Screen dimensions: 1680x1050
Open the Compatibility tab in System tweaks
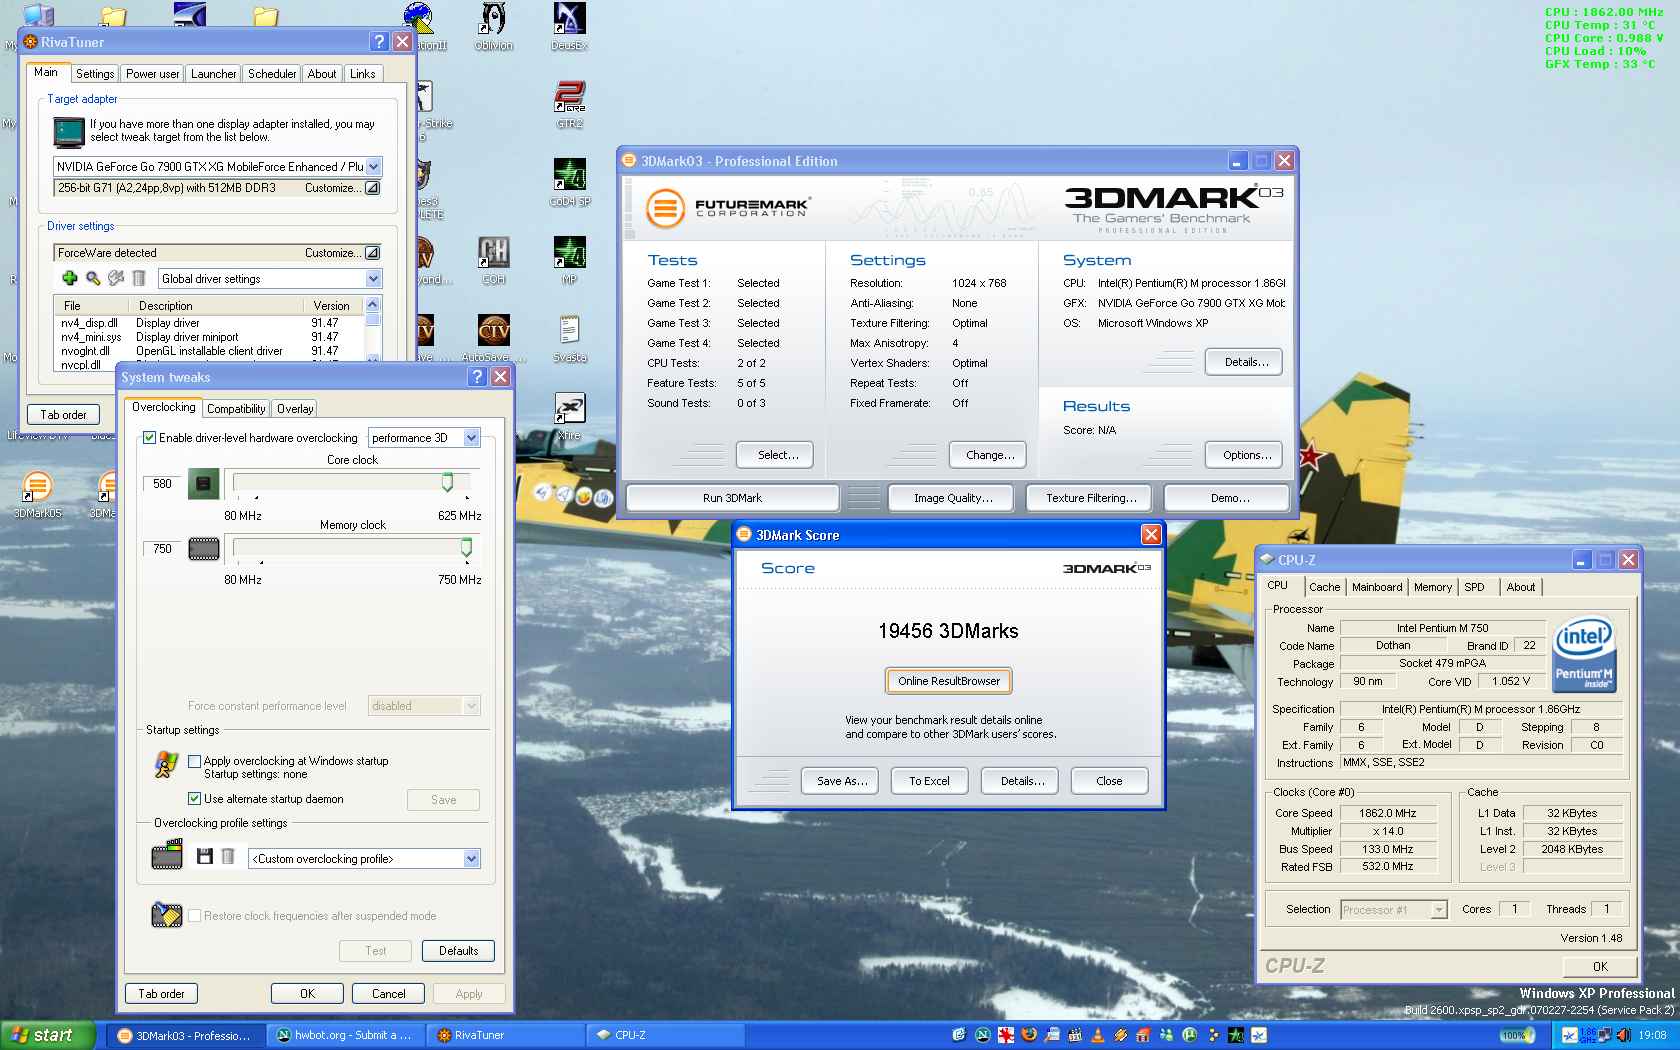[236, 408]
